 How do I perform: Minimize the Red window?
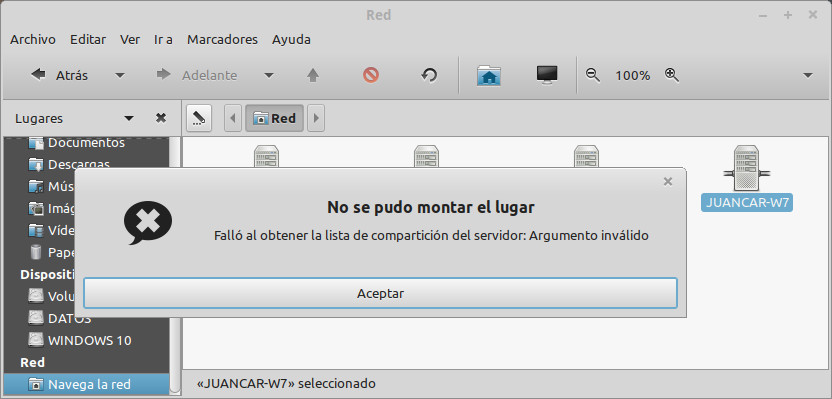[764, 15]
